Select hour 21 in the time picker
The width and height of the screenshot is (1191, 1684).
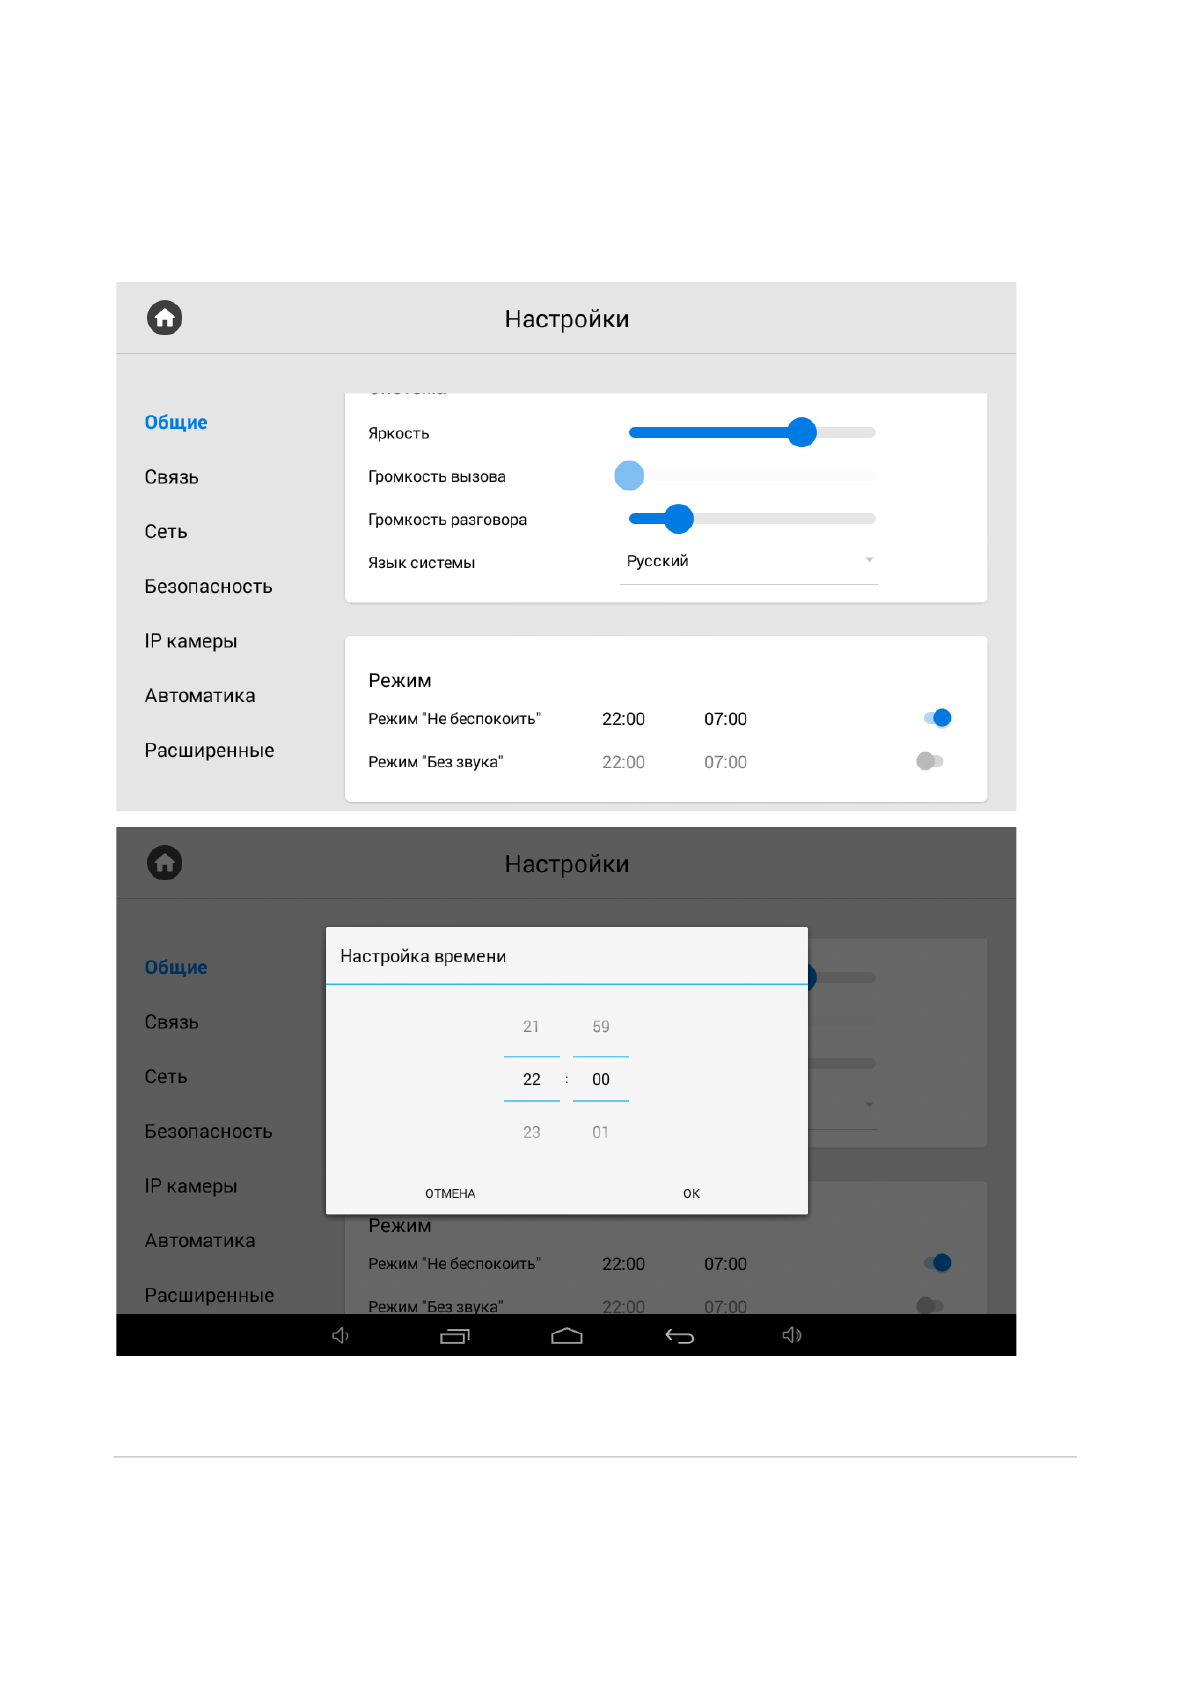click(x=531, y=1026)
